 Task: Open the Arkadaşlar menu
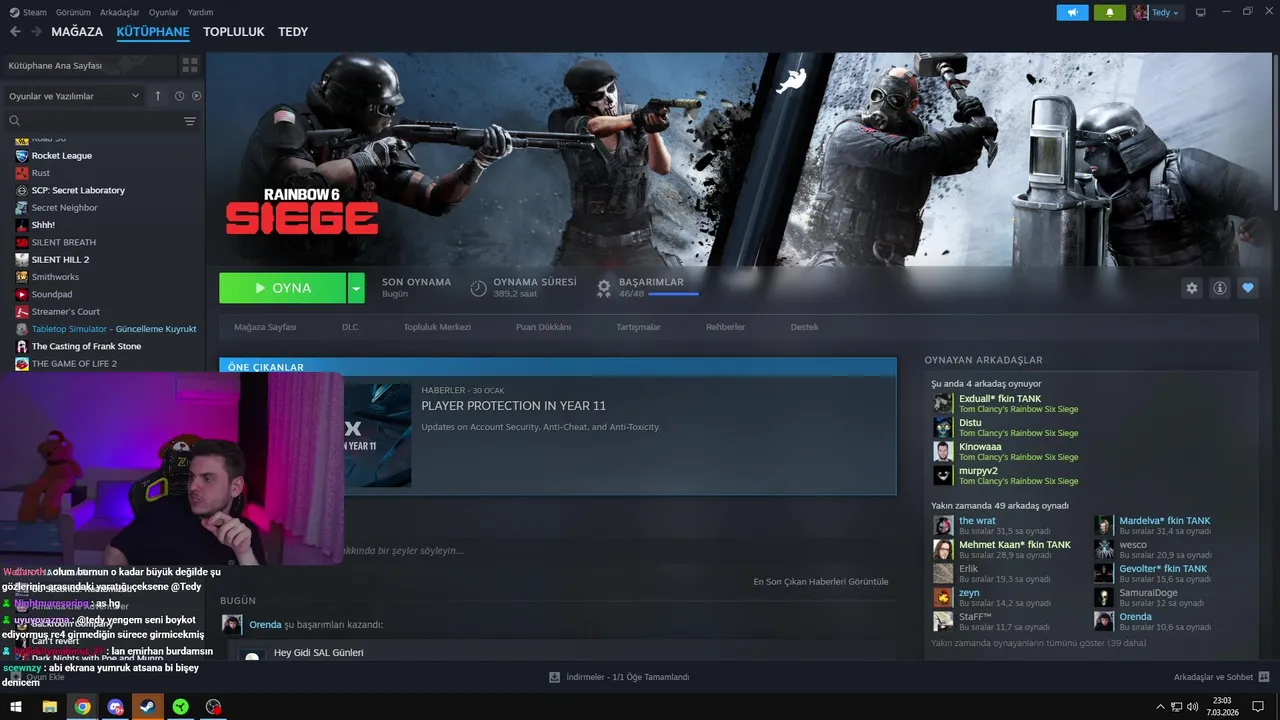(x=120, y=12)
